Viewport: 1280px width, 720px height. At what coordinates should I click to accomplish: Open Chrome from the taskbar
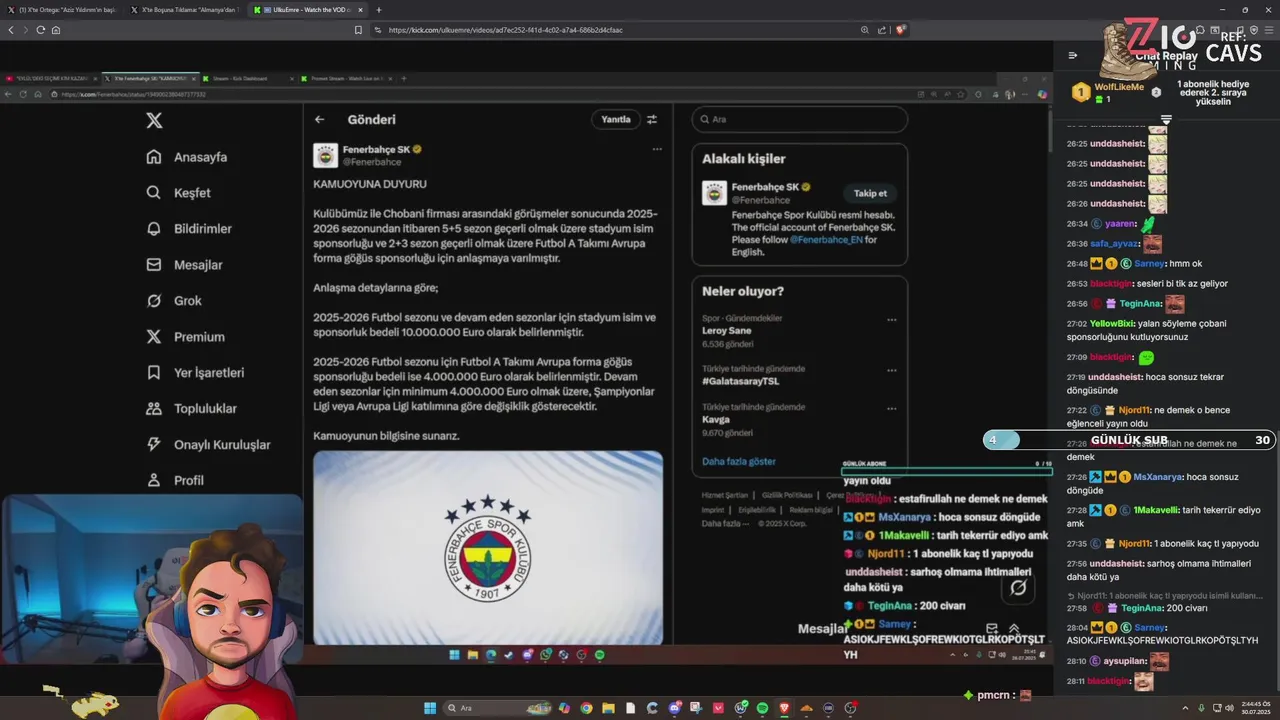pos(586,708)
